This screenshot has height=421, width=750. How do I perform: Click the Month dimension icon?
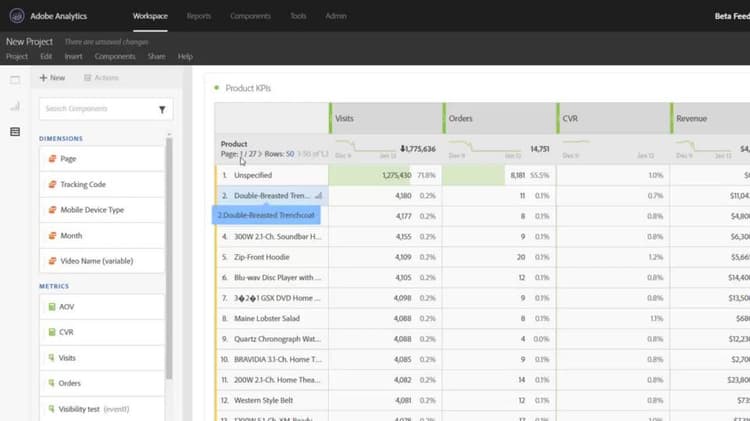[x=52, y=235]
